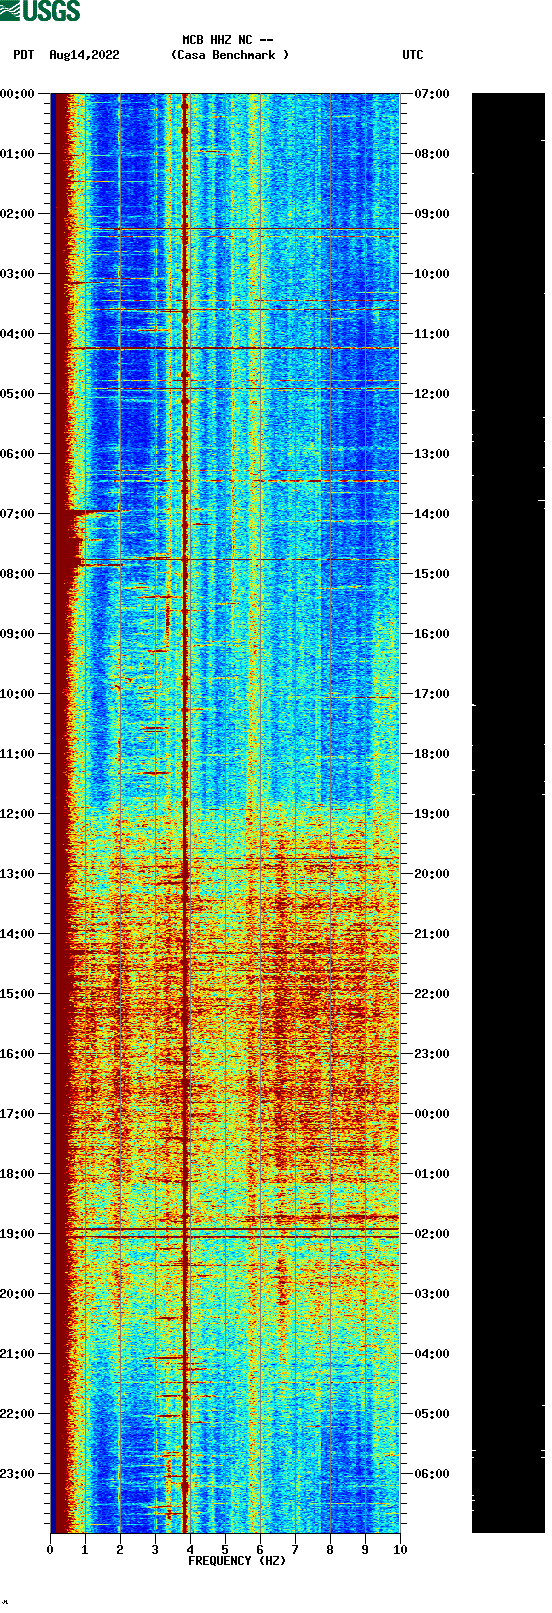Click UTC axis label '22:00'
The width and height of the screenshot is (552, 1613).
pyautogui.click(x=432, y=994)
